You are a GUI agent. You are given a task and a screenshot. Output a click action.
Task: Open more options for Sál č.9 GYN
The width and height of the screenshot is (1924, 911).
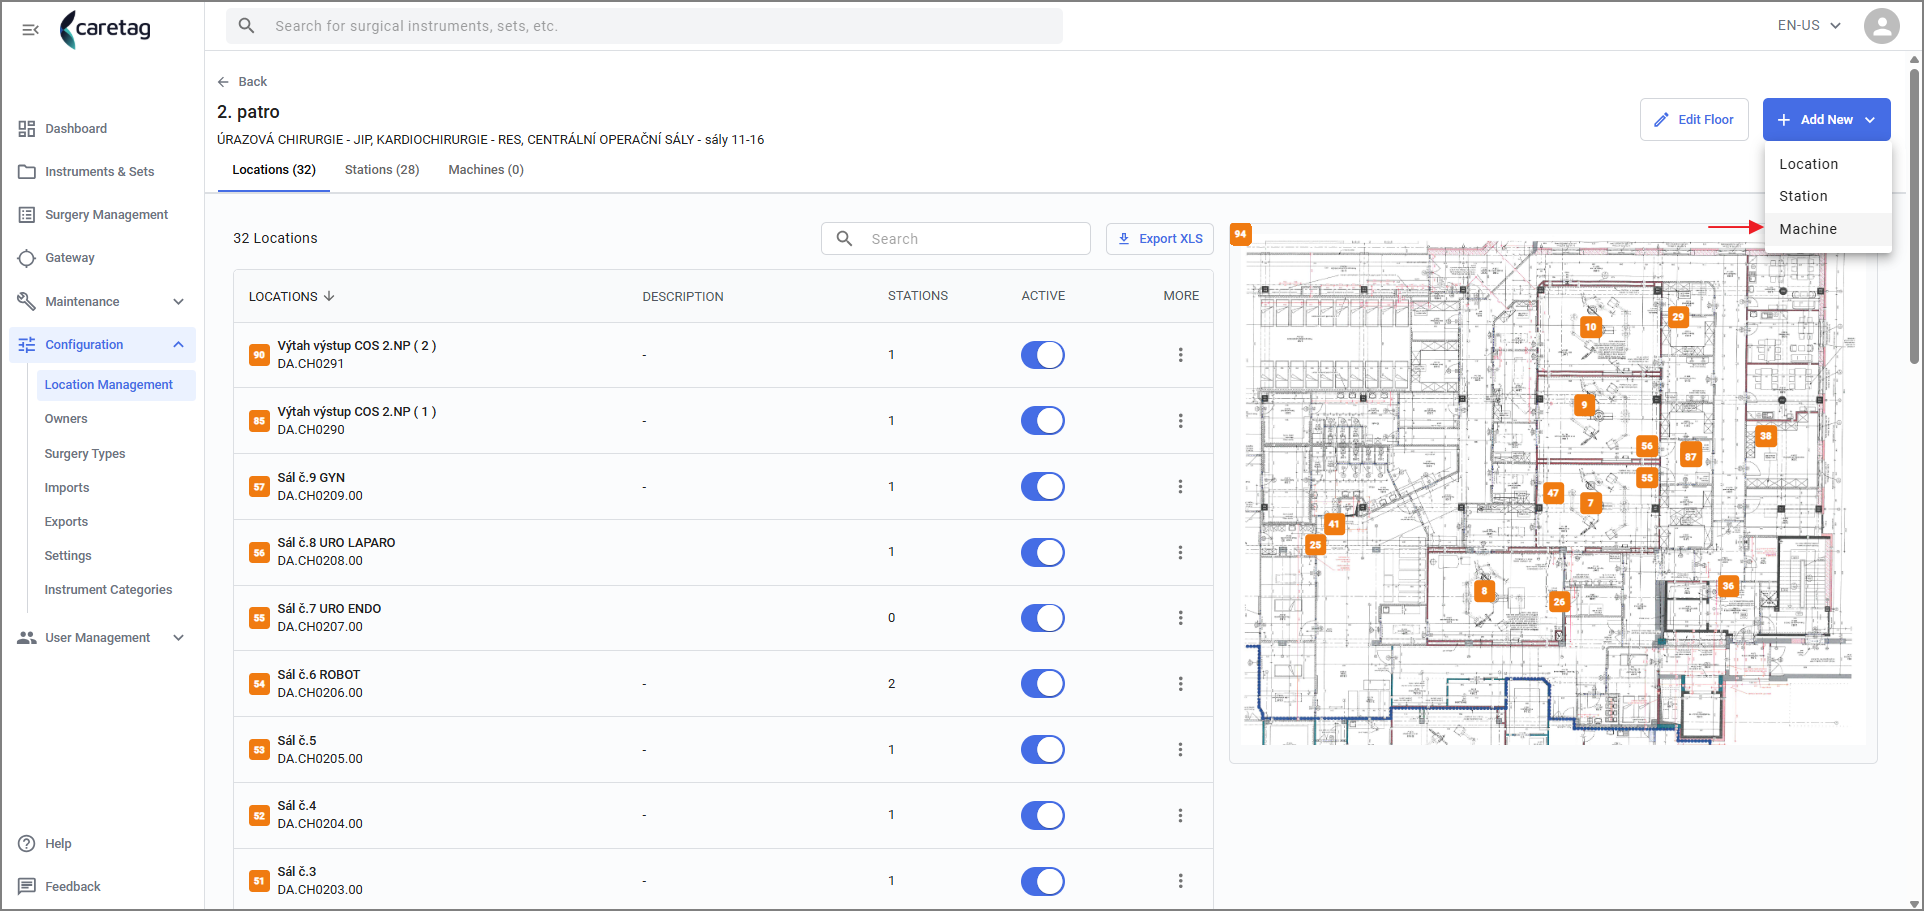coord(1180,487)
